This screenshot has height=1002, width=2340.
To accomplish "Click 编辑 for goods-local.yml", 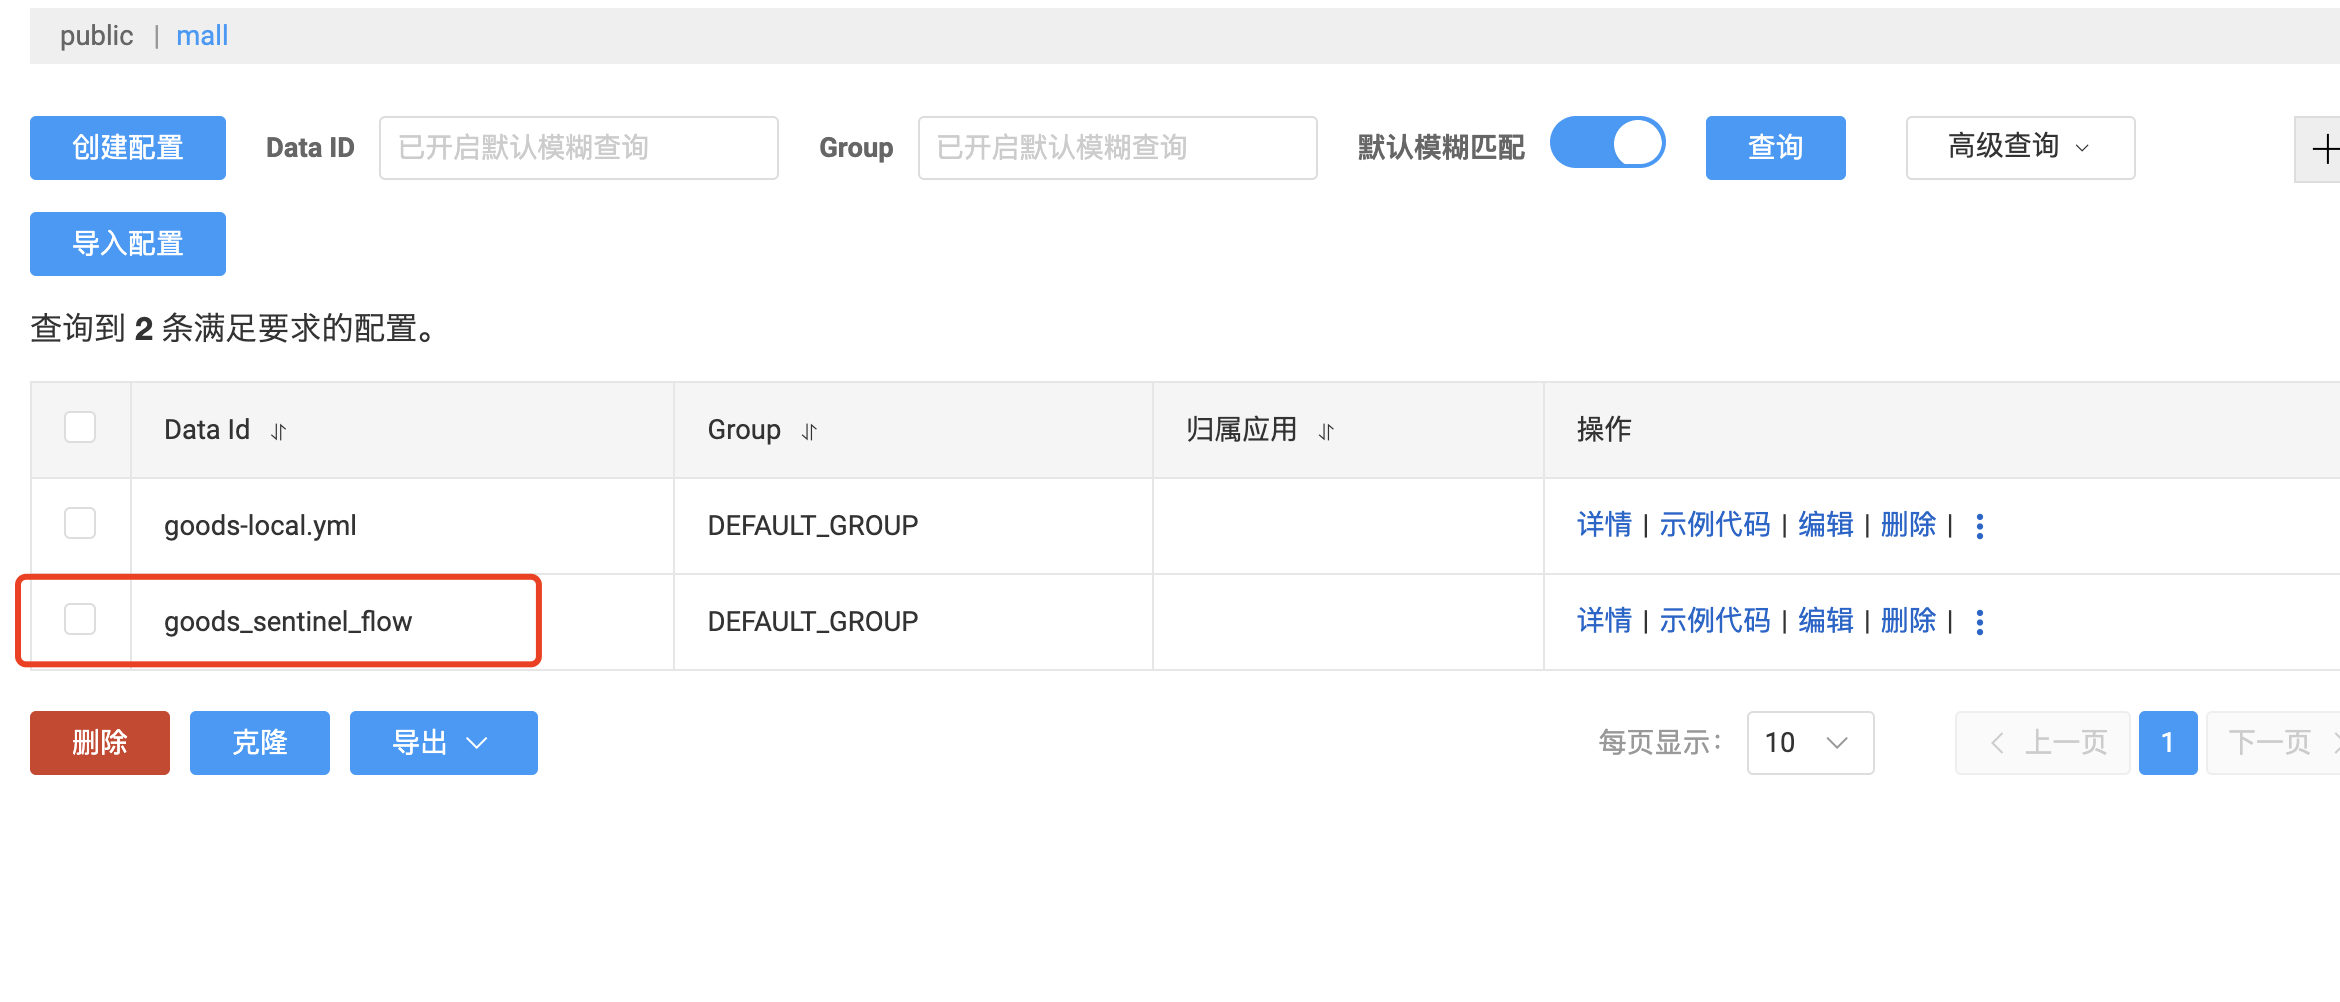I will click(1825, 525).
